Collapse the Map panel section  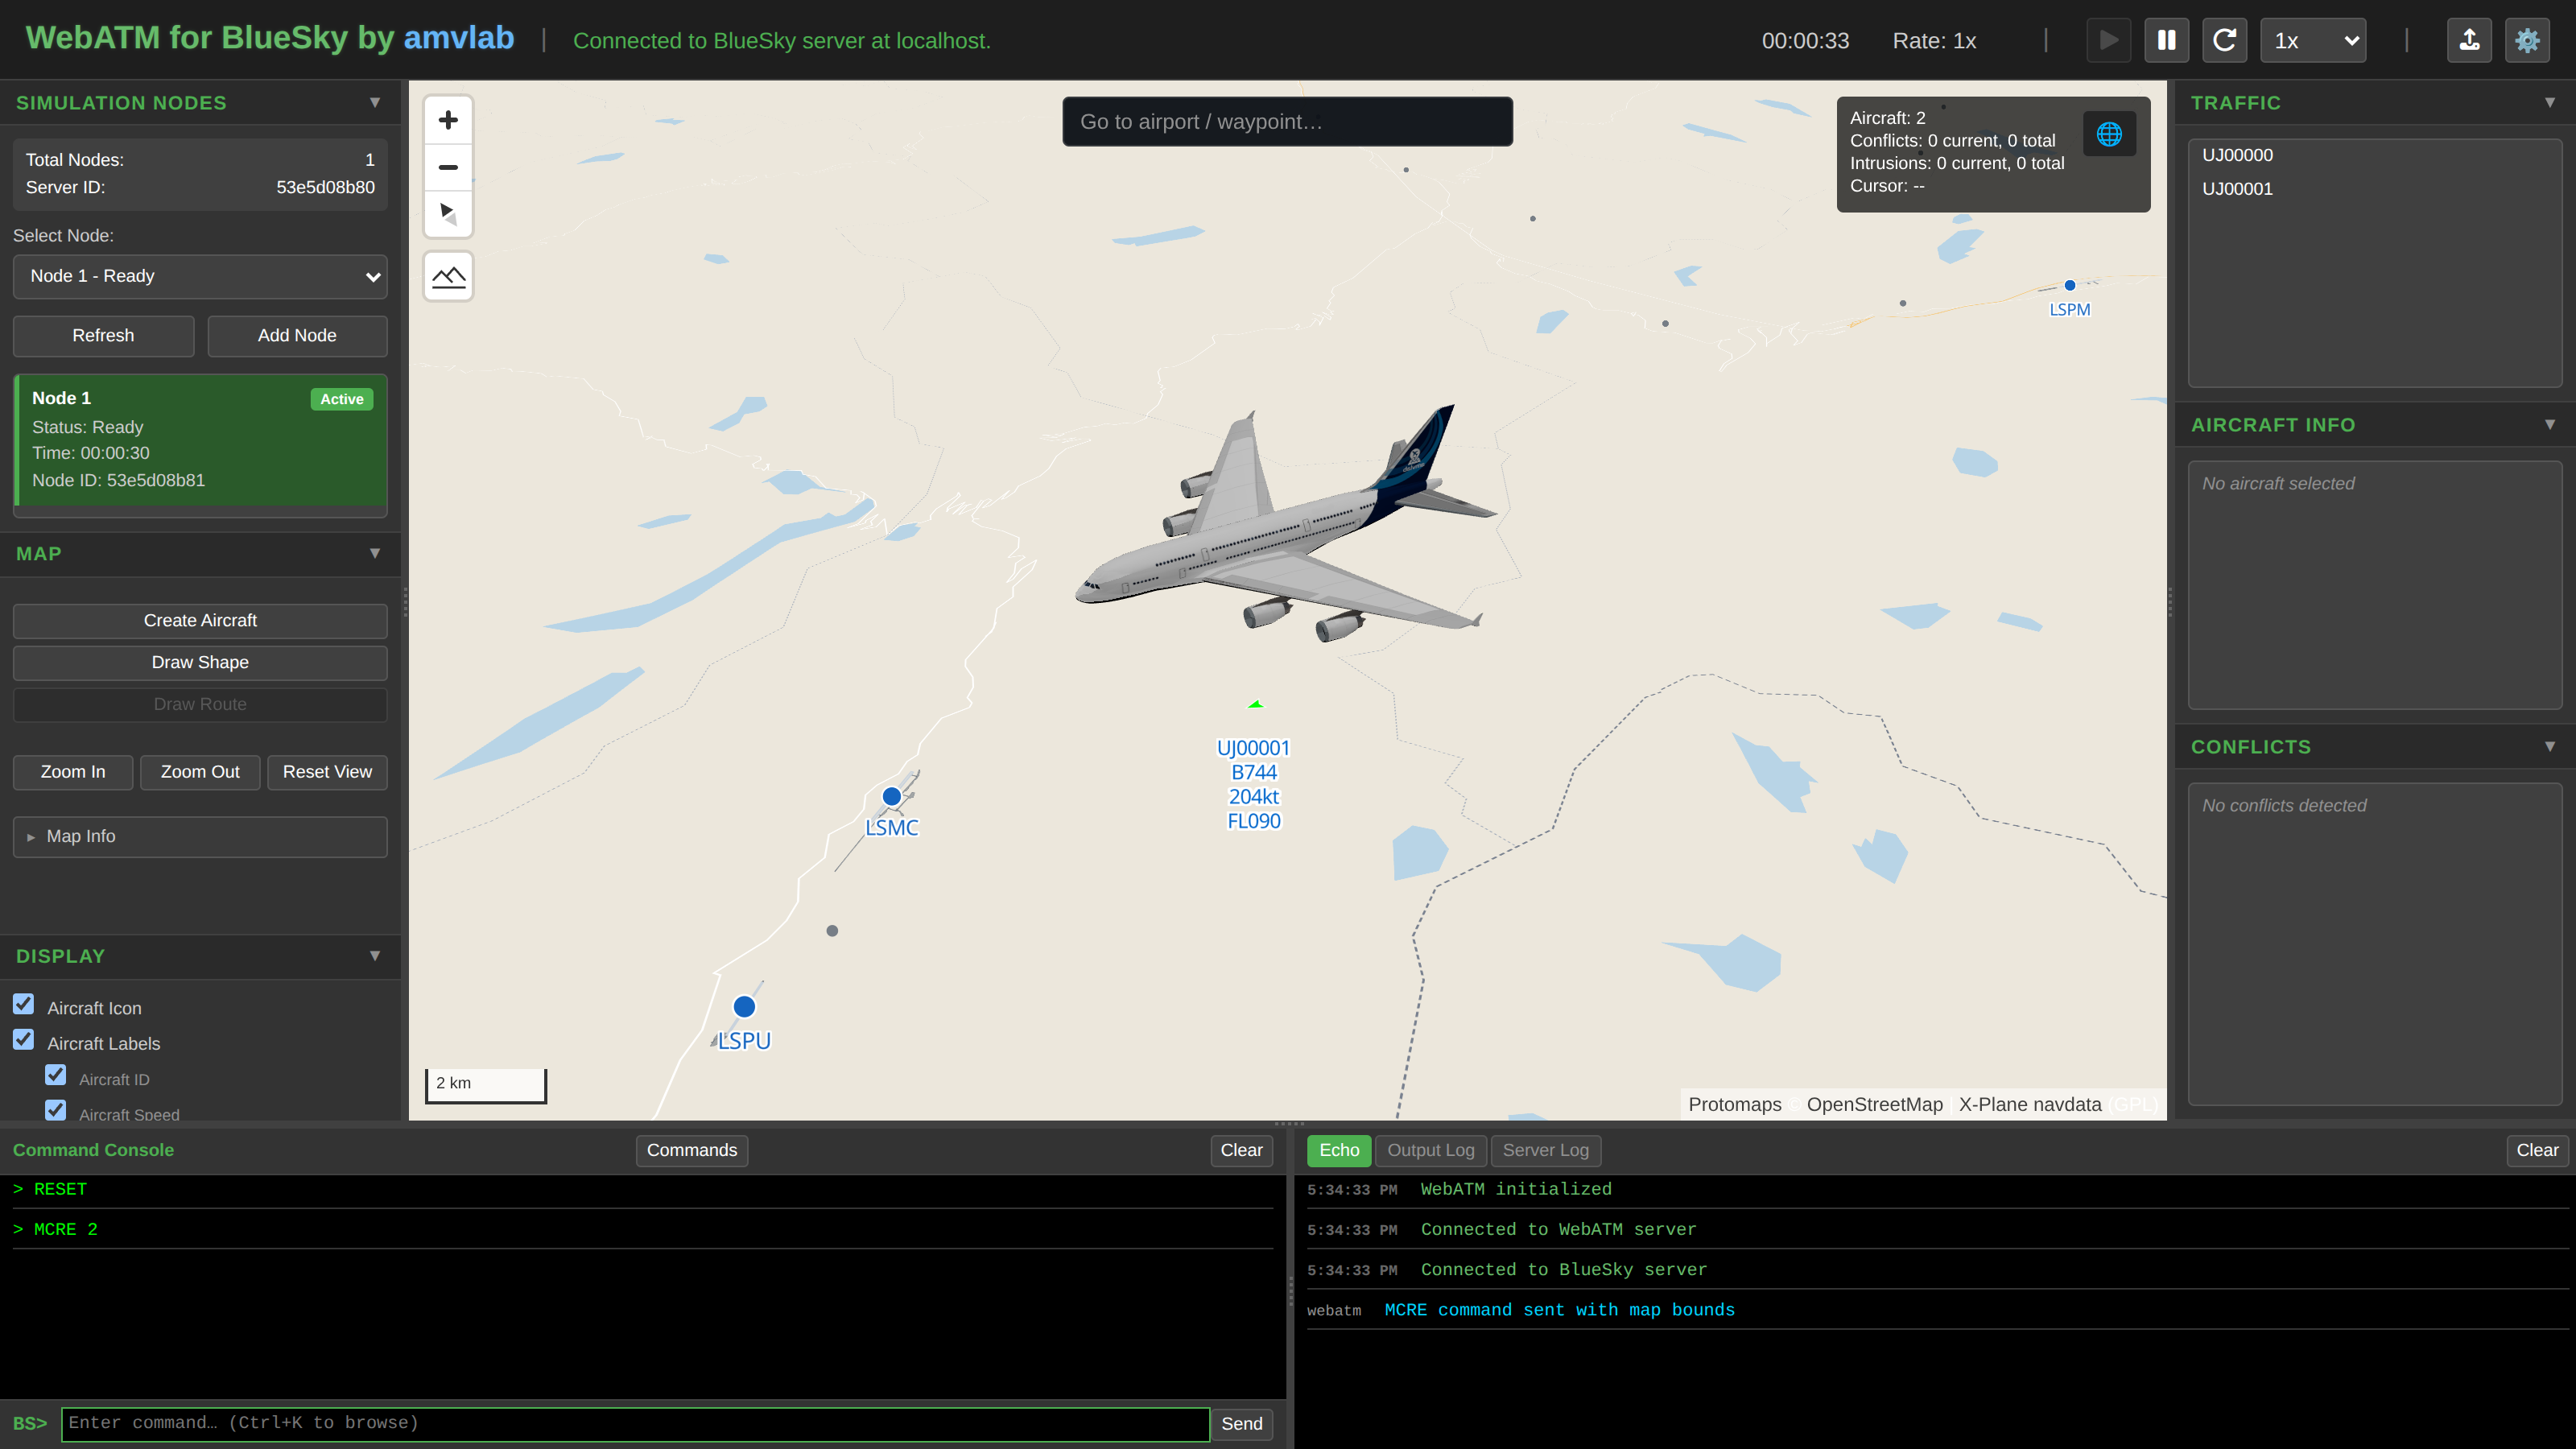[x=375, y=553]
